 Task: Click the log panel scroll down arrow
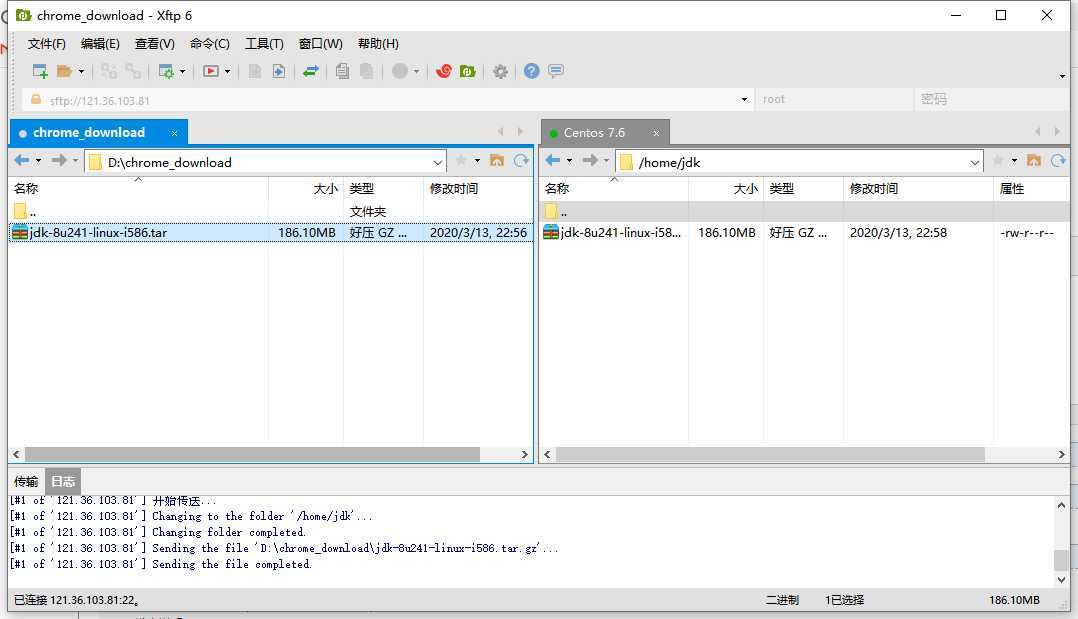pos(1061,580)
